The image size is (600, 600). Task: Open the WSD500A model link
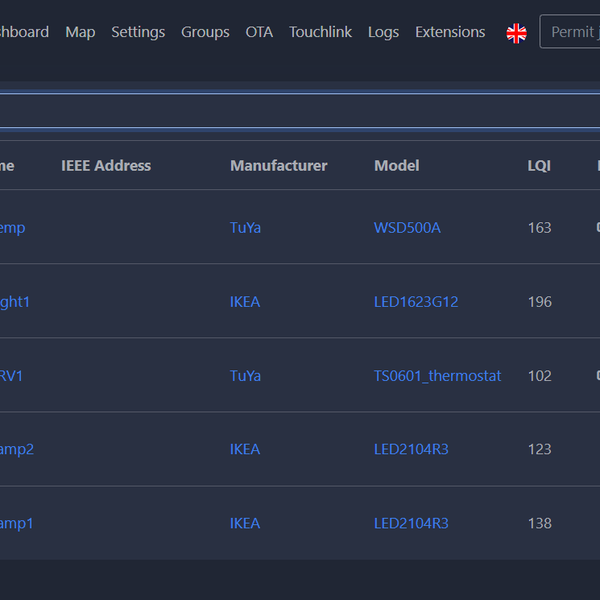click(407, 228)
